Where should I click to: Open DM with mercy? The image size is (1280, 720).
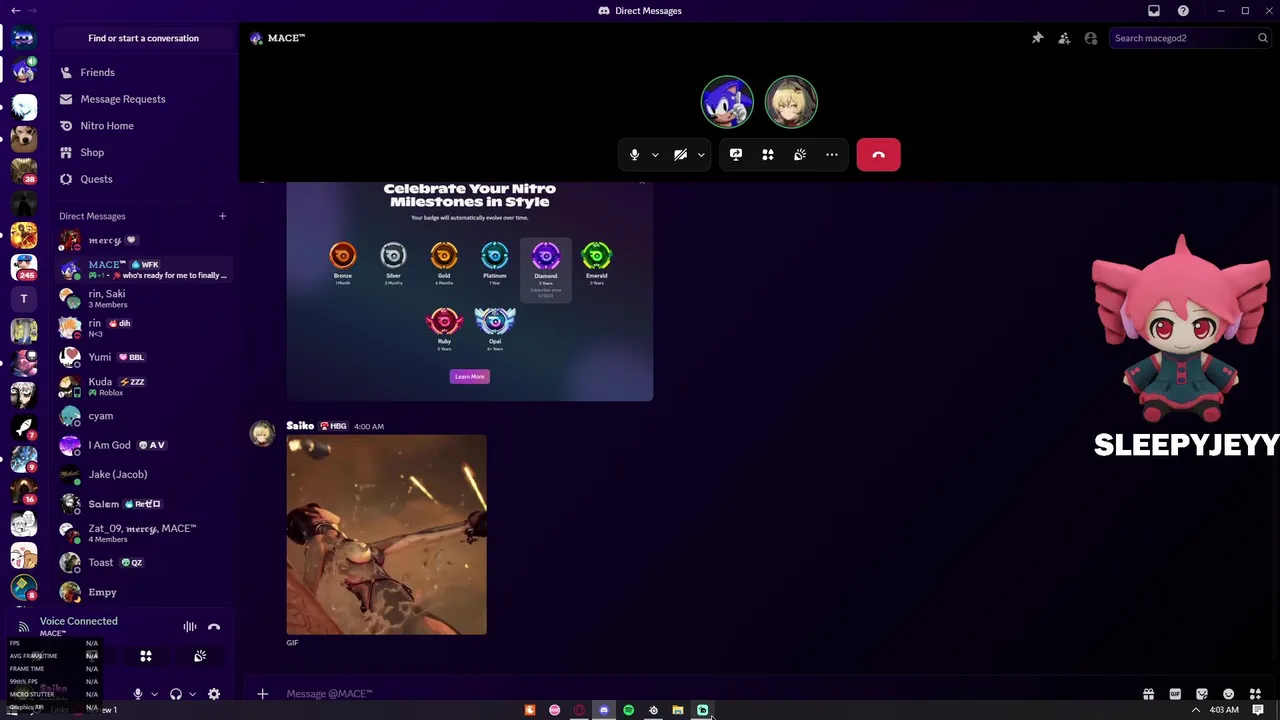143,240
